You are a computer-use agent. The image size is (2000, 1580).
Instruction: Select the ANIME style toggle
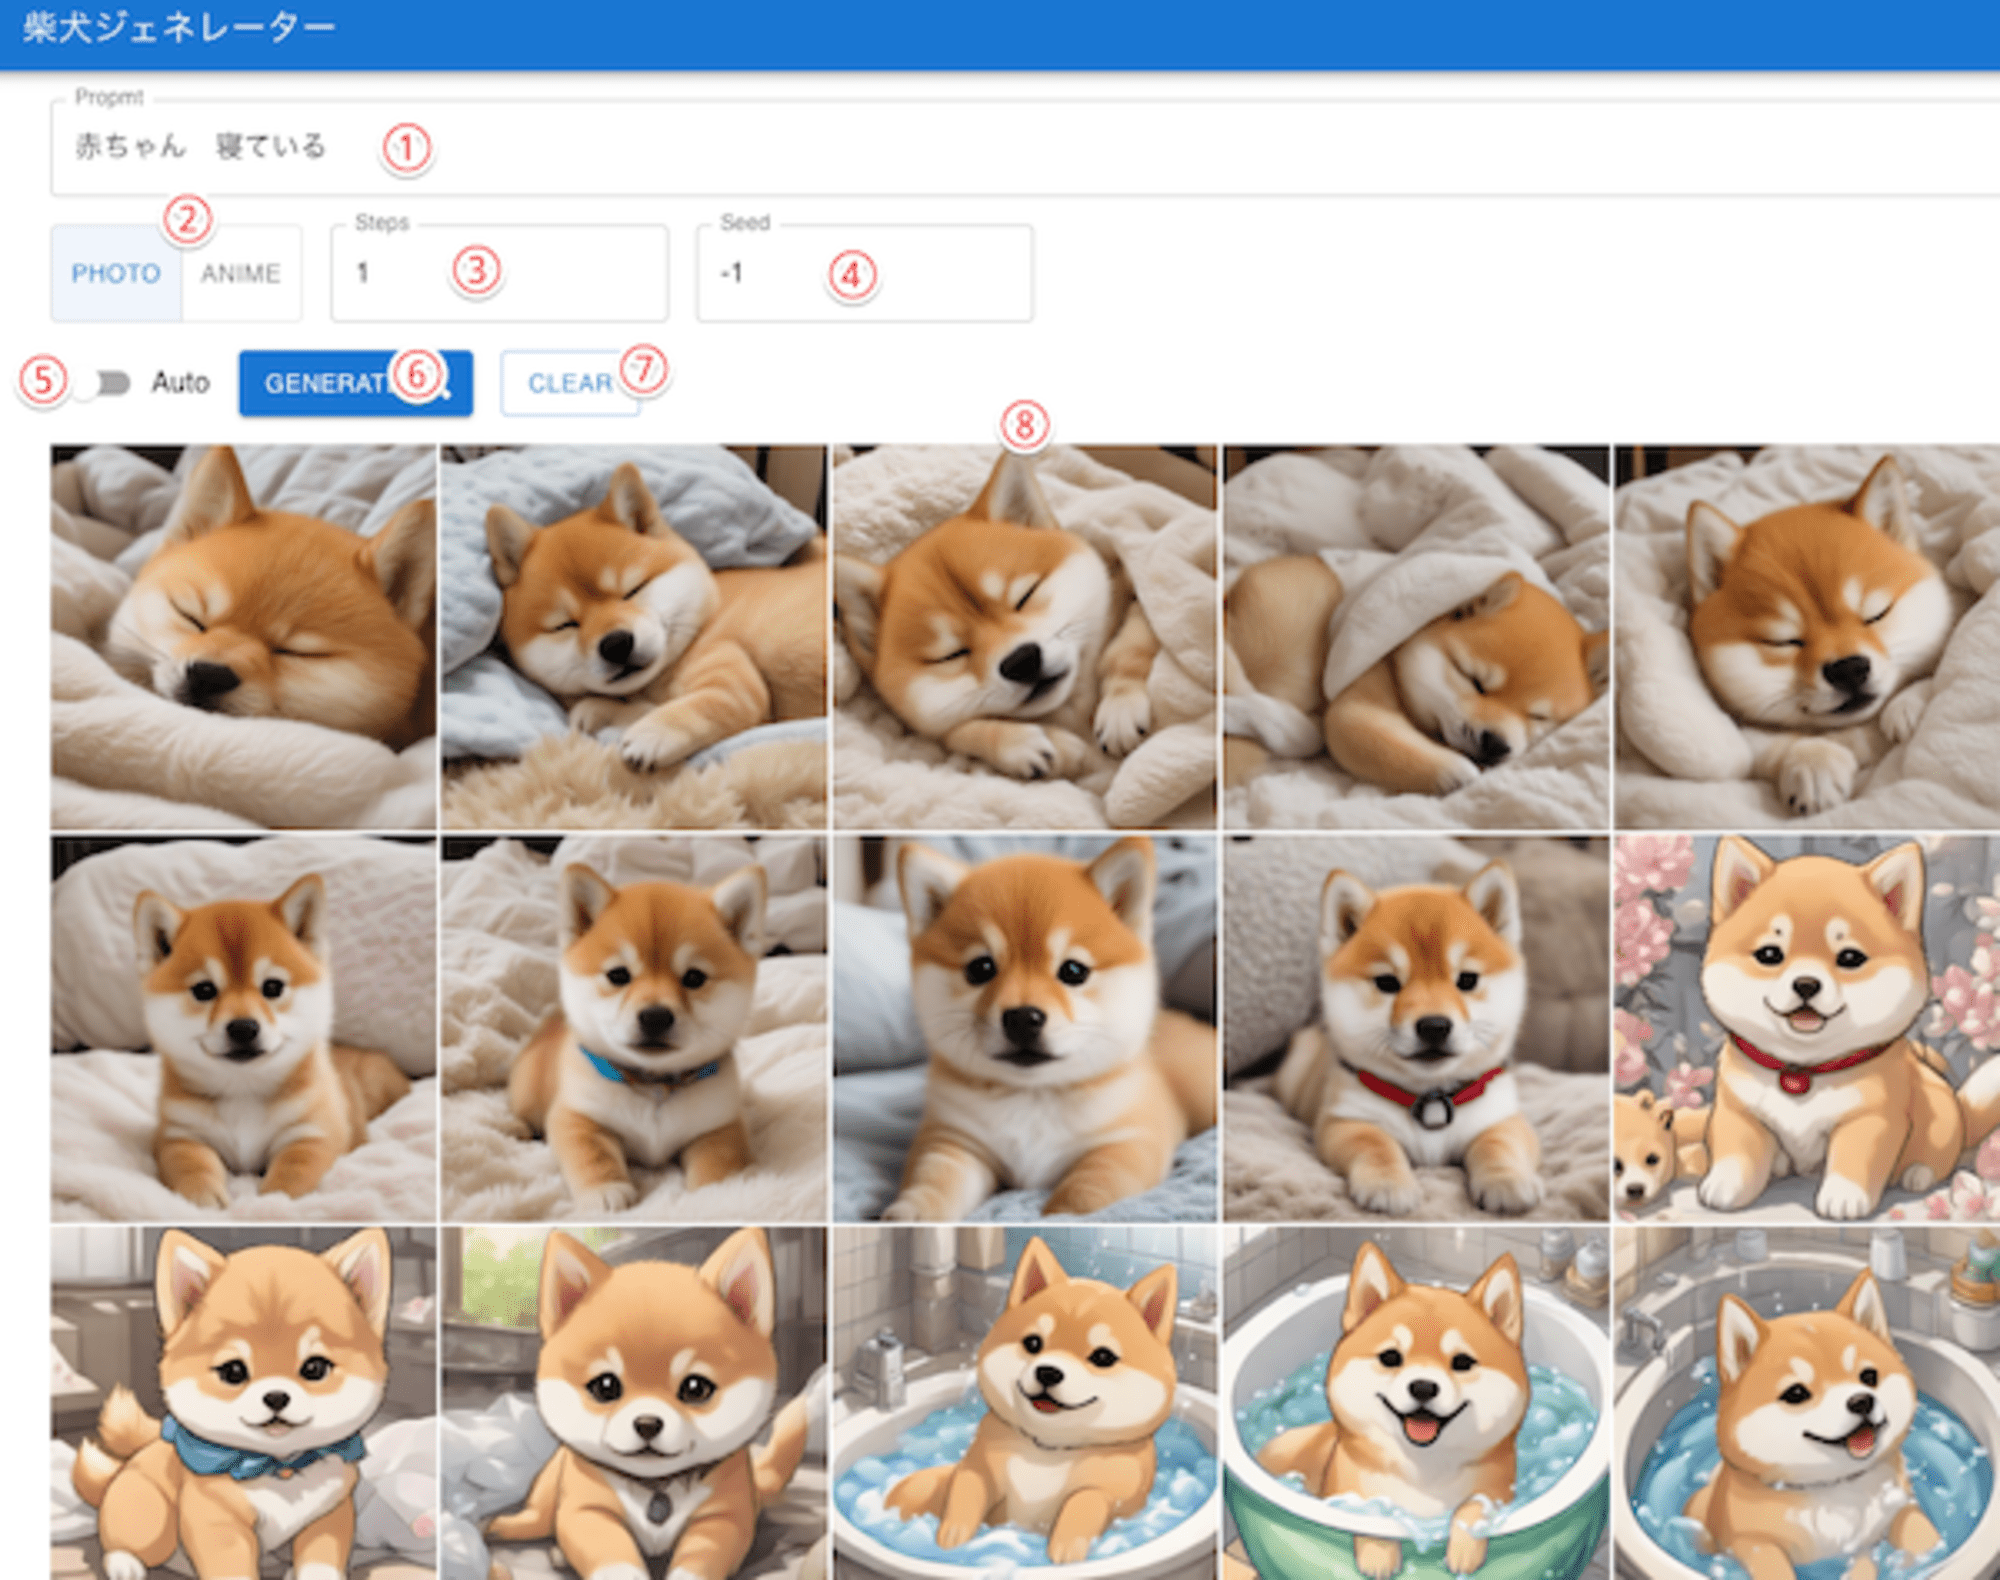[x=241, y=273]
